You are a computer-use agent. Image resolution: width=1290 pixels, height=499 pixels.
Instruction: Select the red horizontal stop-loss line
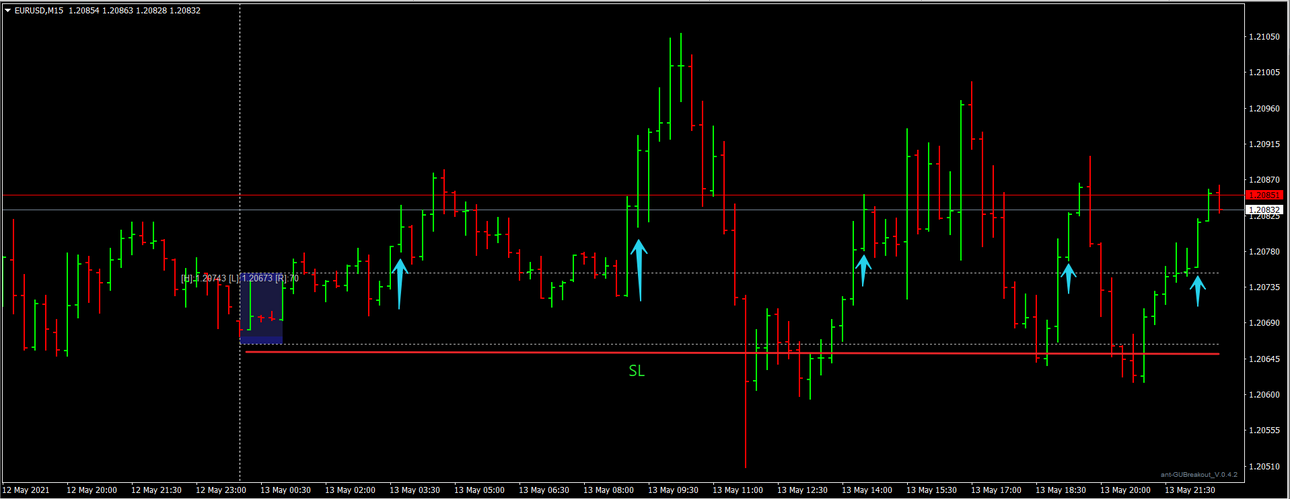click(732, 353)
